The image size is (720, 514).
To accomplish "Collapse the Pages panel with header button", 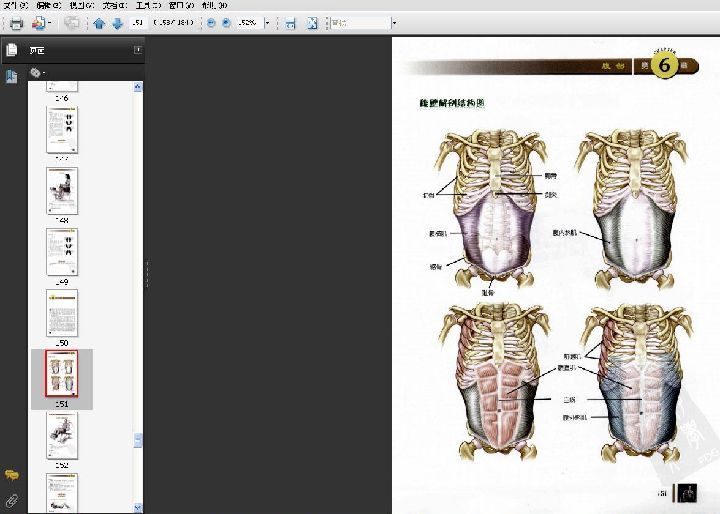I will 138,50.
